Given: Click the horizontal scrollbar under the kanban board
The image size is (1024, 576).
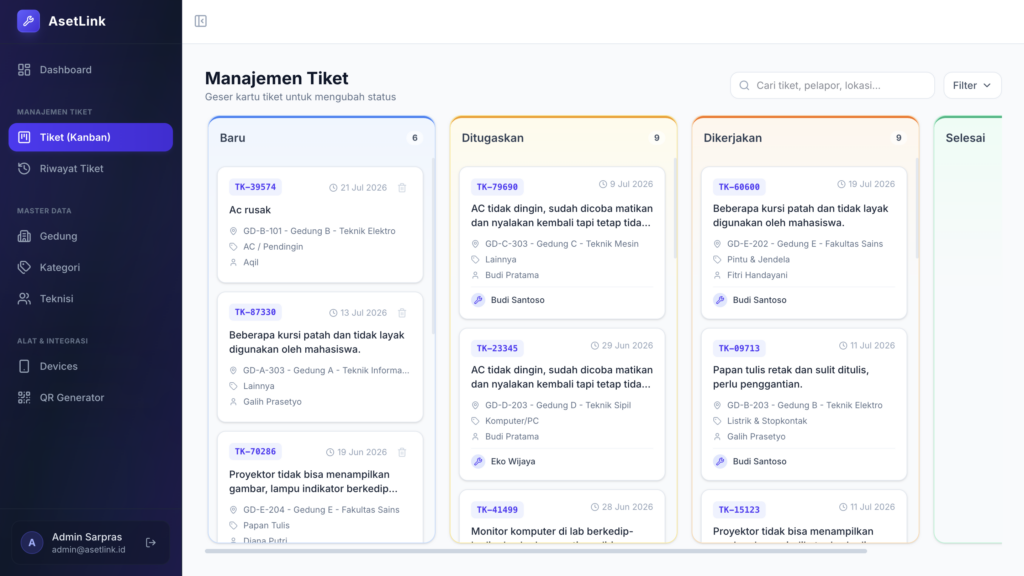Looking at the screenshot, I should (x=536, y=551).
